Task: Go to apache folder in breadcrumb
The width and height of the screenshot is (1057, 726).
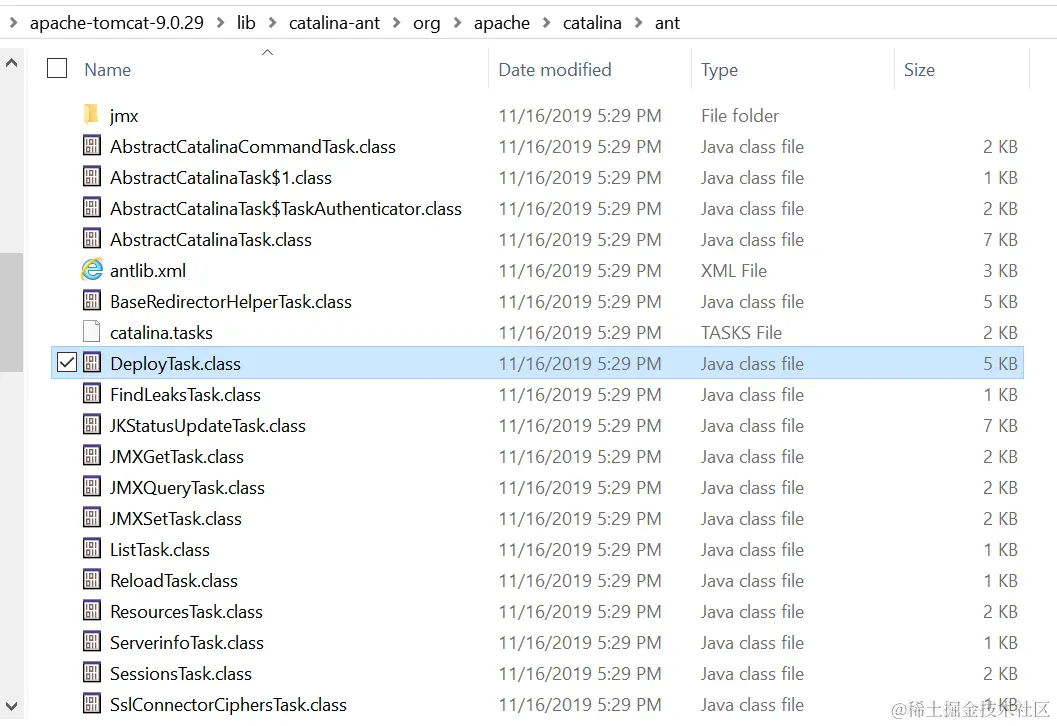Action: tap(502, 23)
